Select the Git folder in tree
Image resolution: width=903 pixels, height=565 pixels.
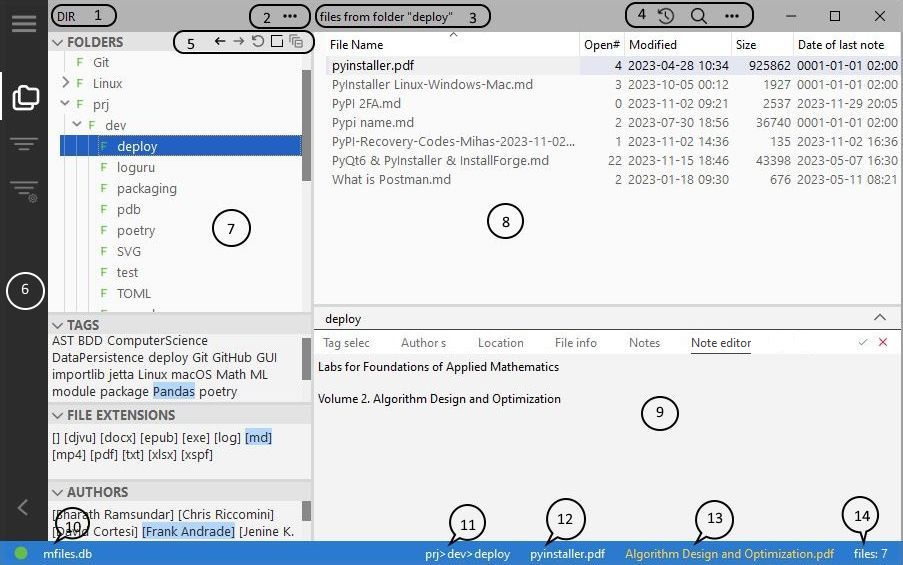click(101, 62)
